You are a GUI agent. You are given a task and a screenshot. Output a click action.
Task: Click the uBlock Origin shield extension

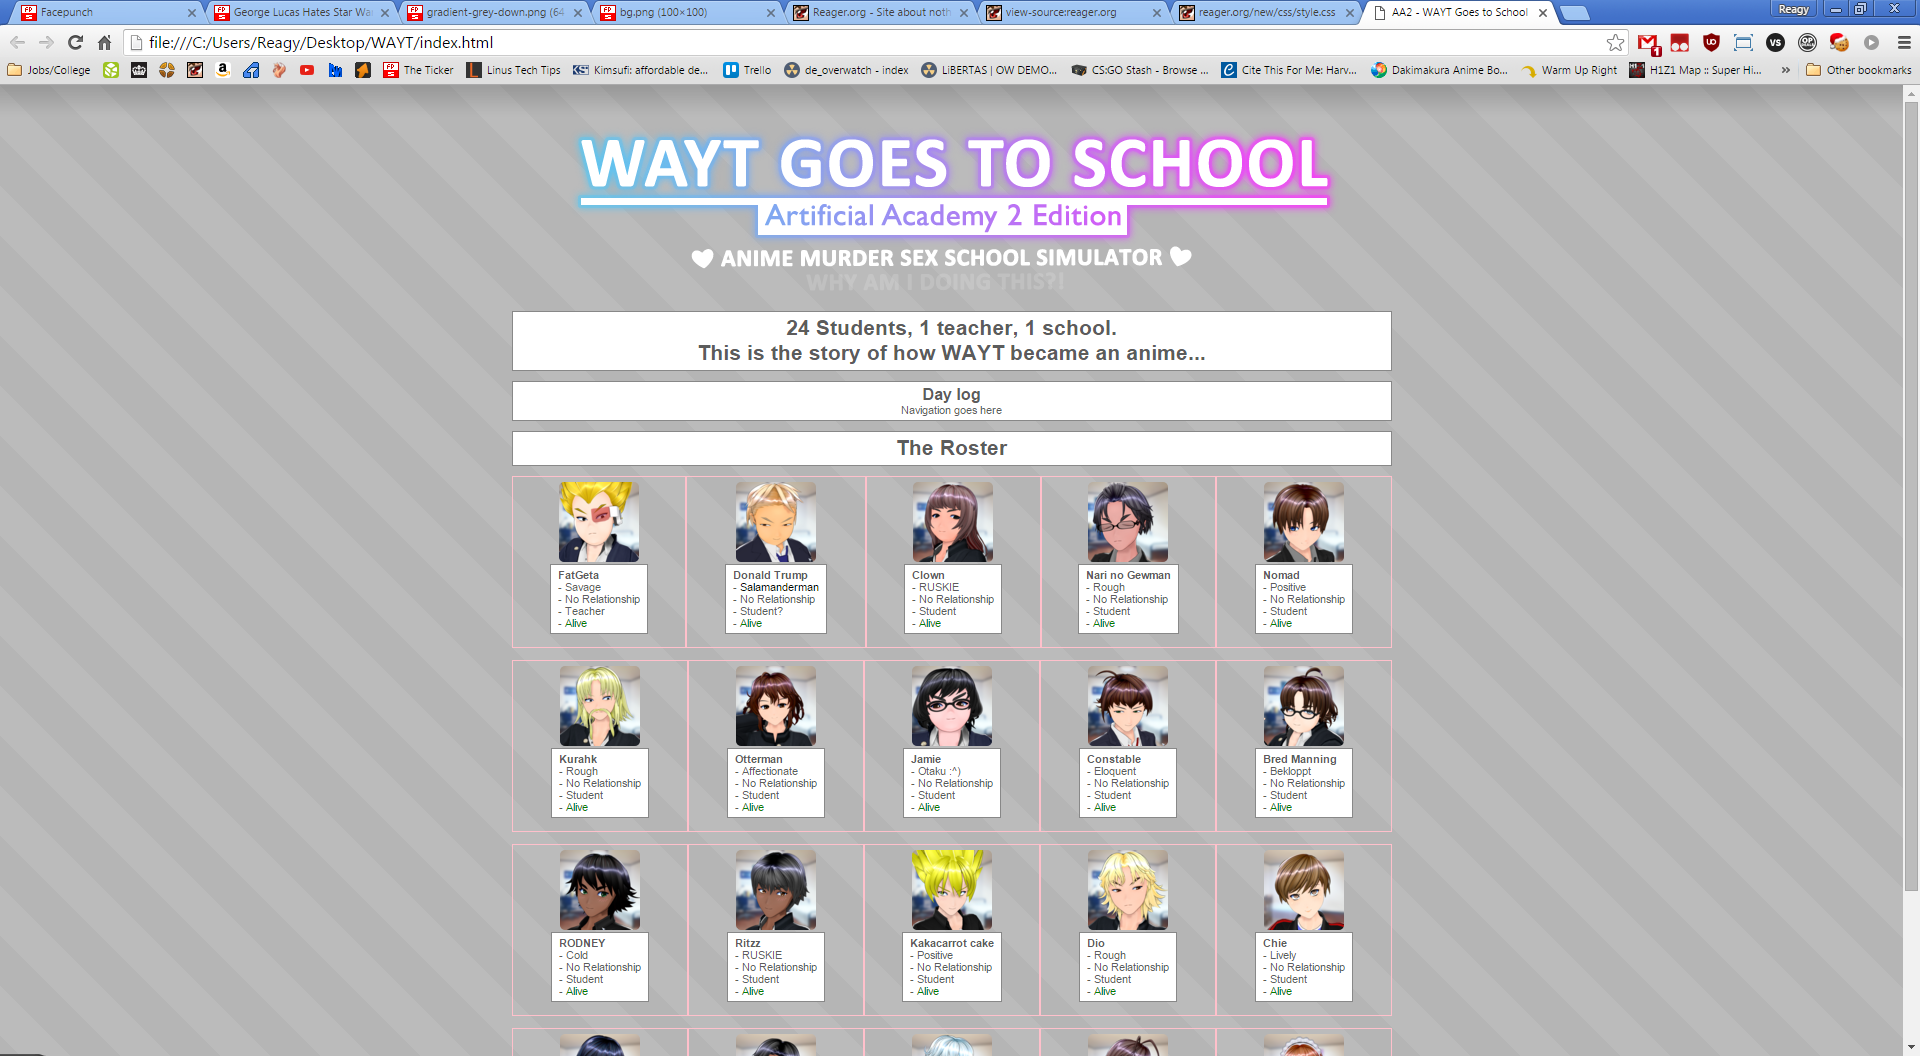[1711, 42]
